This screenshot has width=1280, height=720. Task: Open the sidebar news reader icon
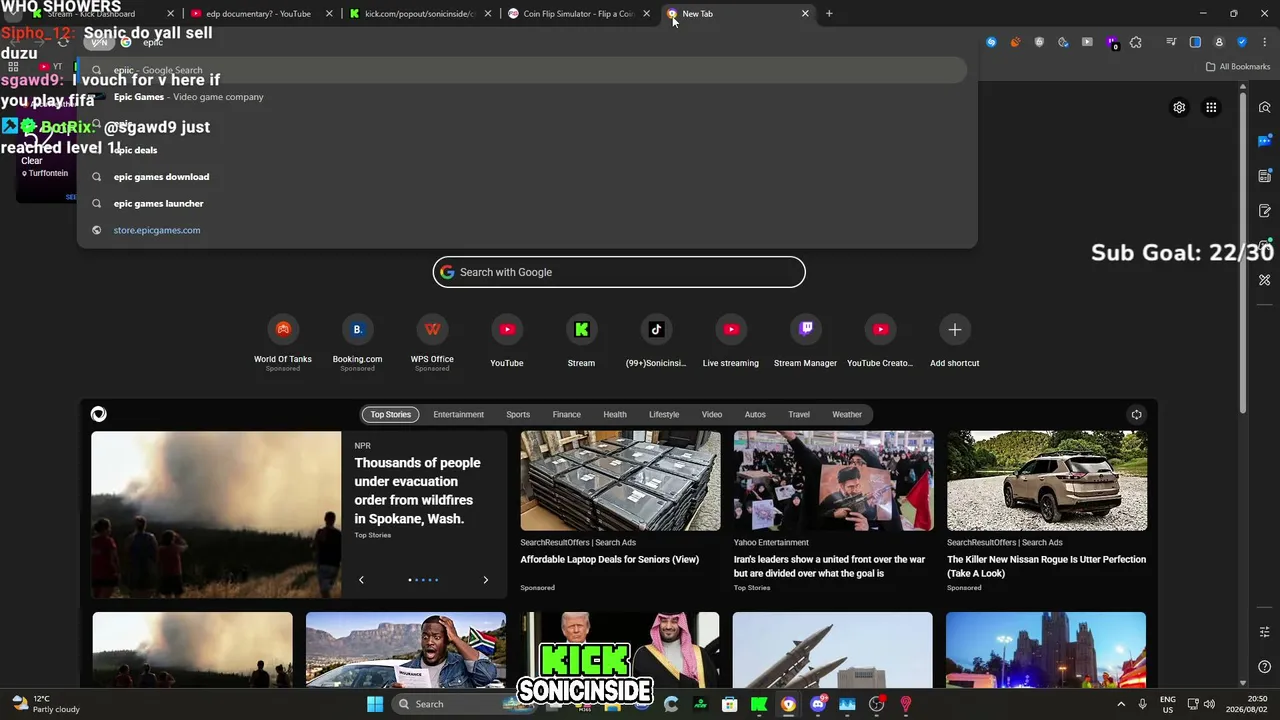[1265, 176]
